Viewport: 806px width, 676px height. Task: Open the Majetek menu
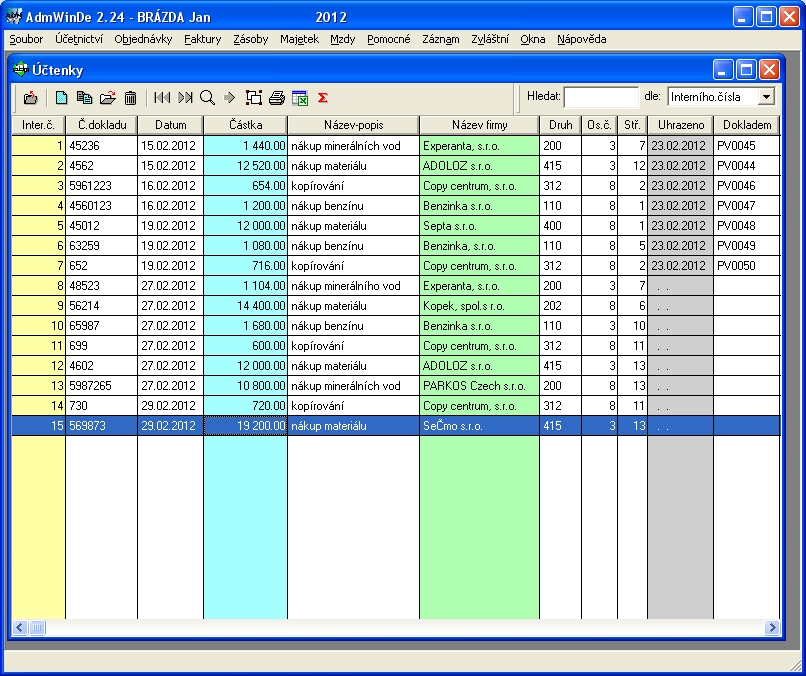coord(299,39)
